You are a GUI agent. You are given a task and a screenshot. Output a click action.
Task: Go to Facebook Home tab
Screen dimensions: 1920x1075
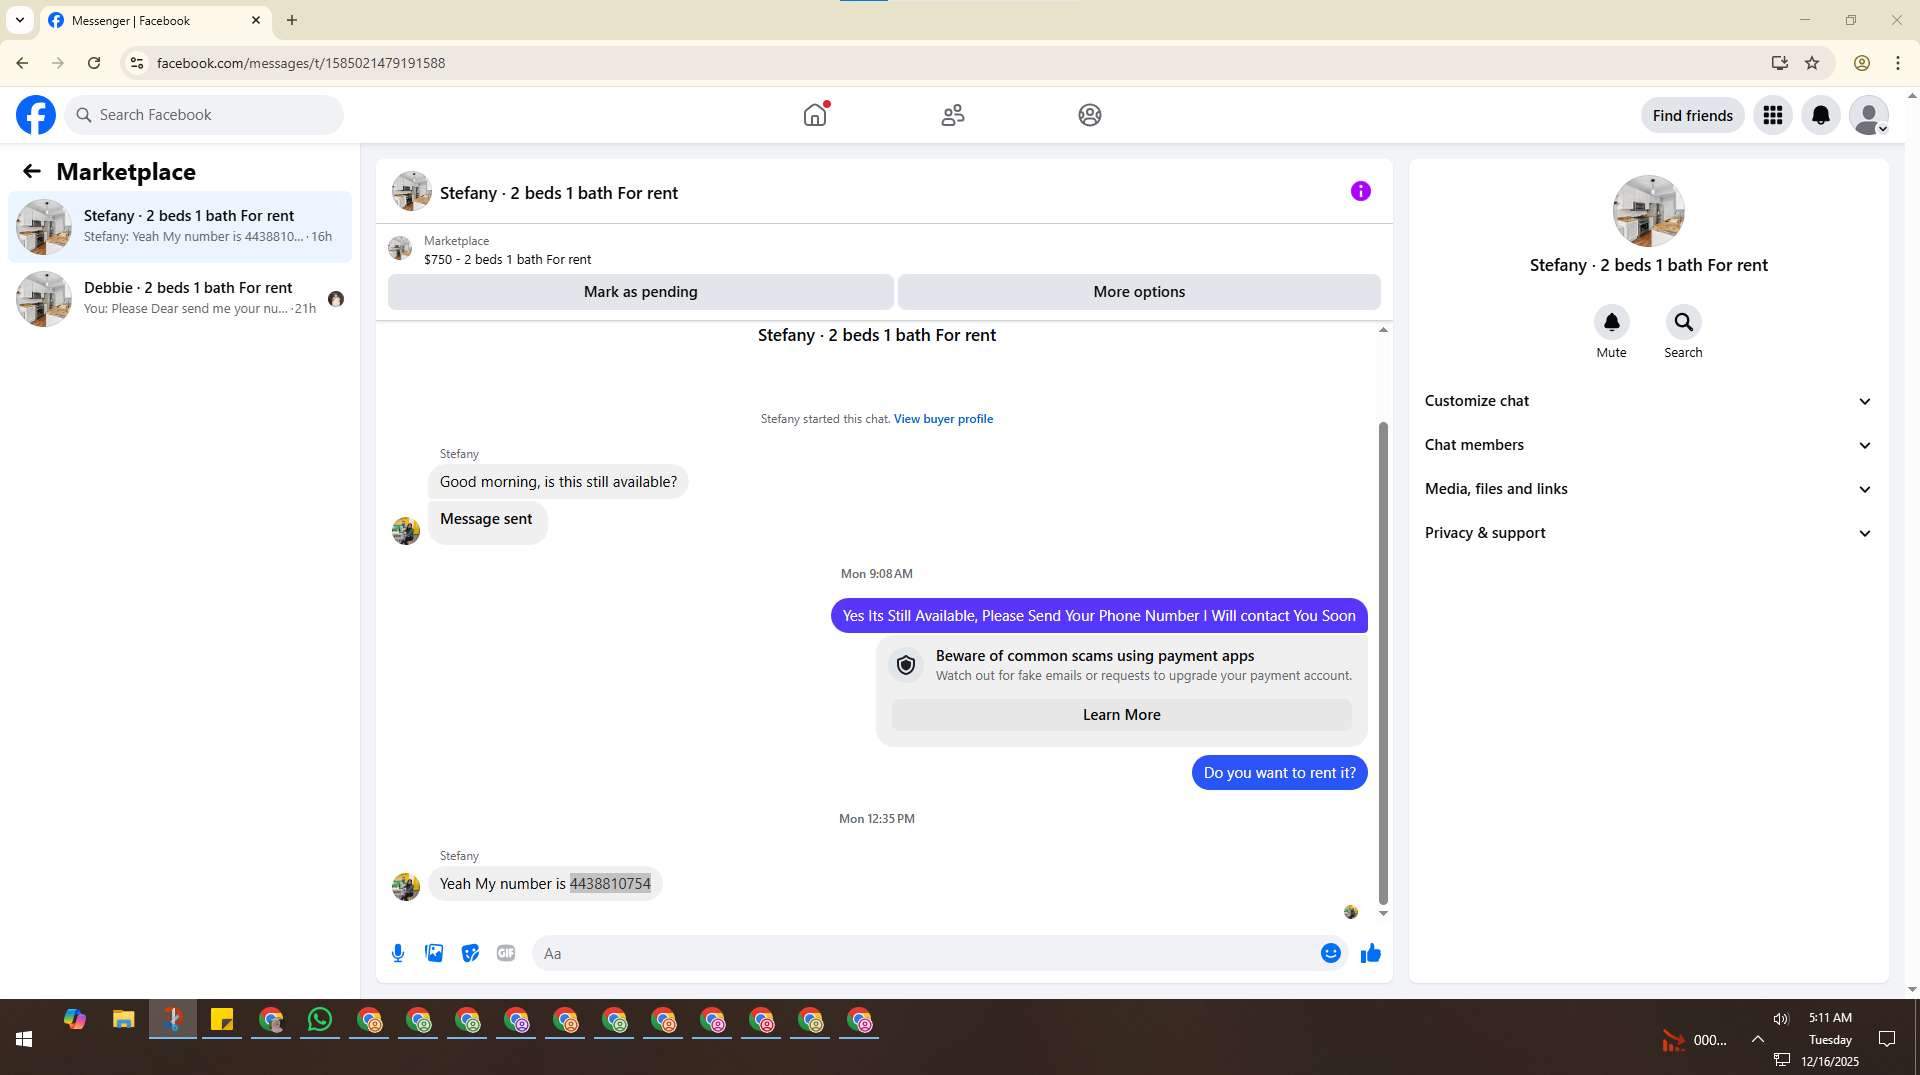(x=815, y=115)
